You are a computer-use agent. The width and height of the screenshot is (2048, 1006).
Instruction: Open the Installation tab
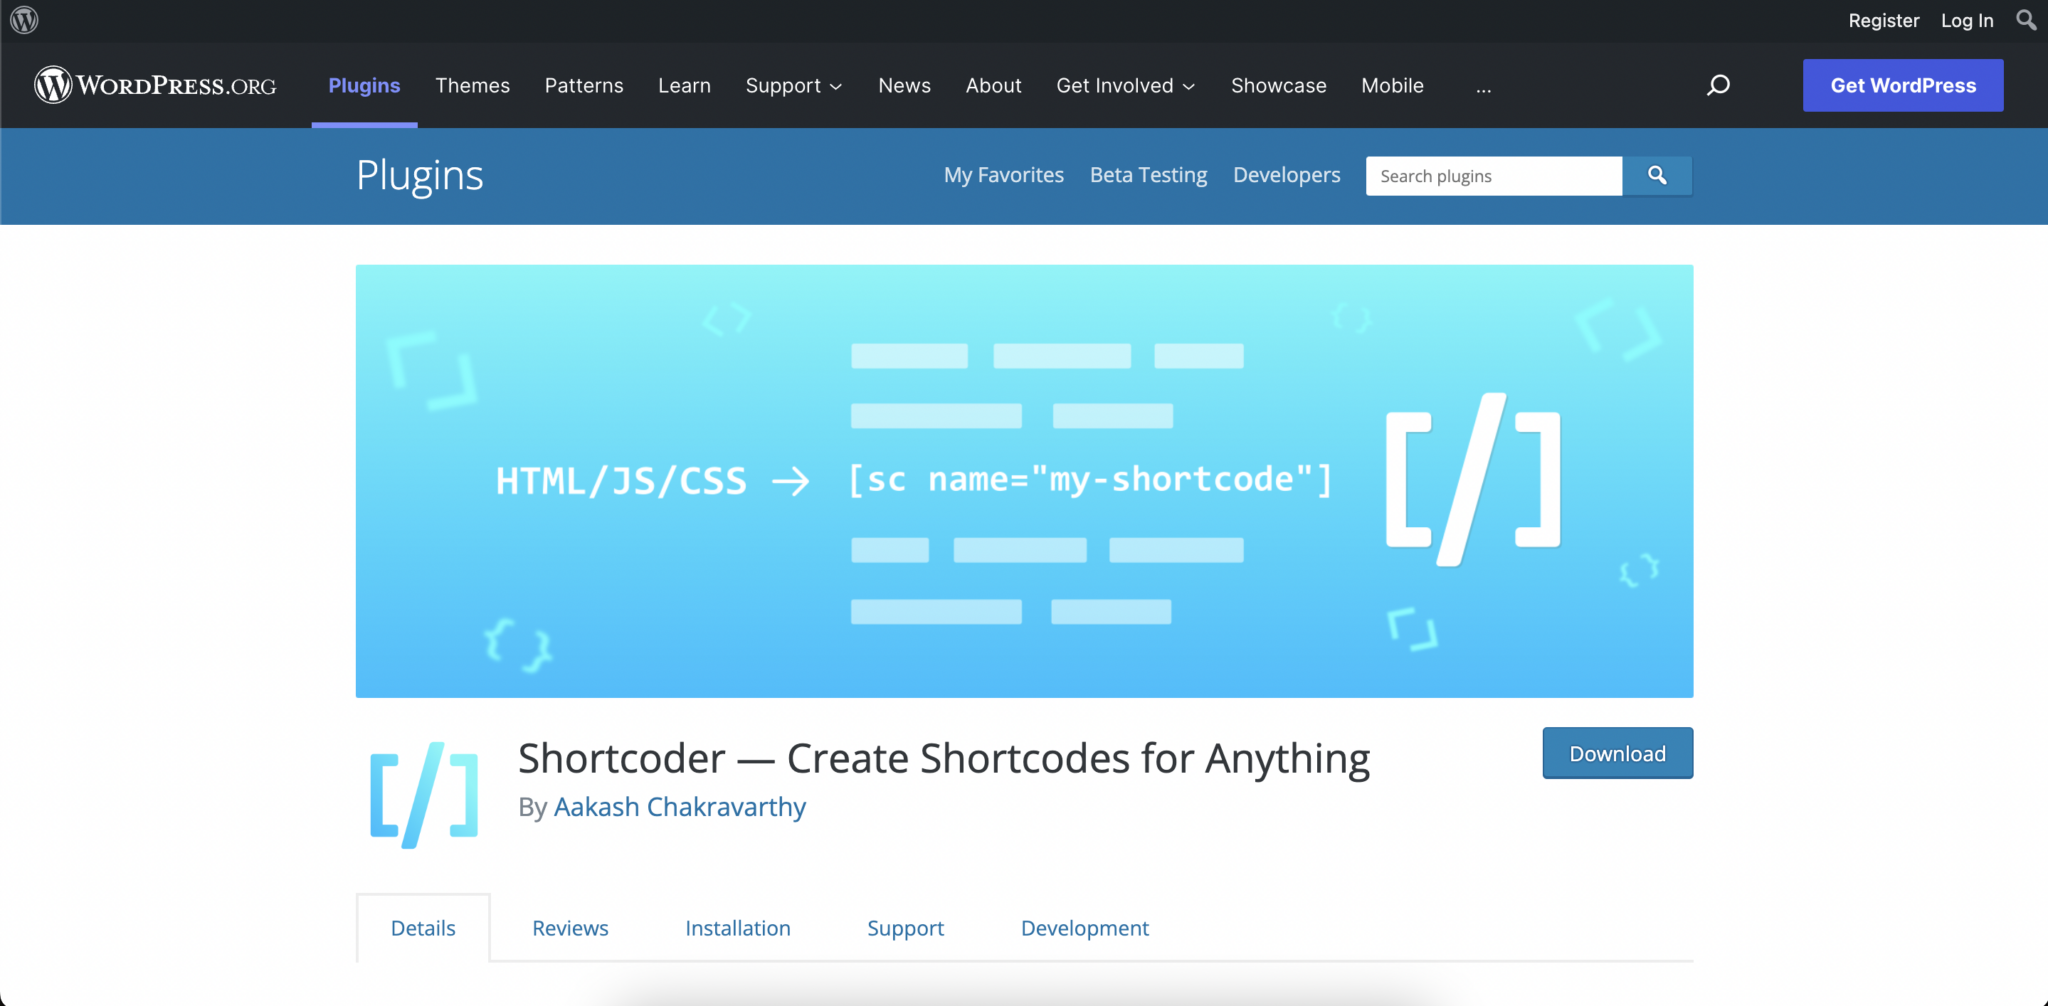coord(738,928)
